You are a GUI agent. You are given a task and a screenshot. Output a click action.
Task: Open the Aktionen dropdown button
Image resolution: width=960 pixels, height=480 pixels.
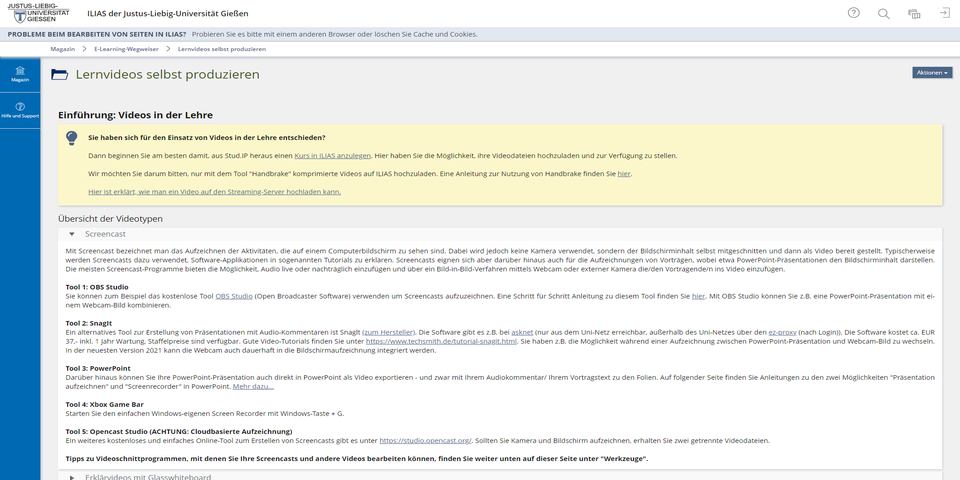(x=932, y=72)
